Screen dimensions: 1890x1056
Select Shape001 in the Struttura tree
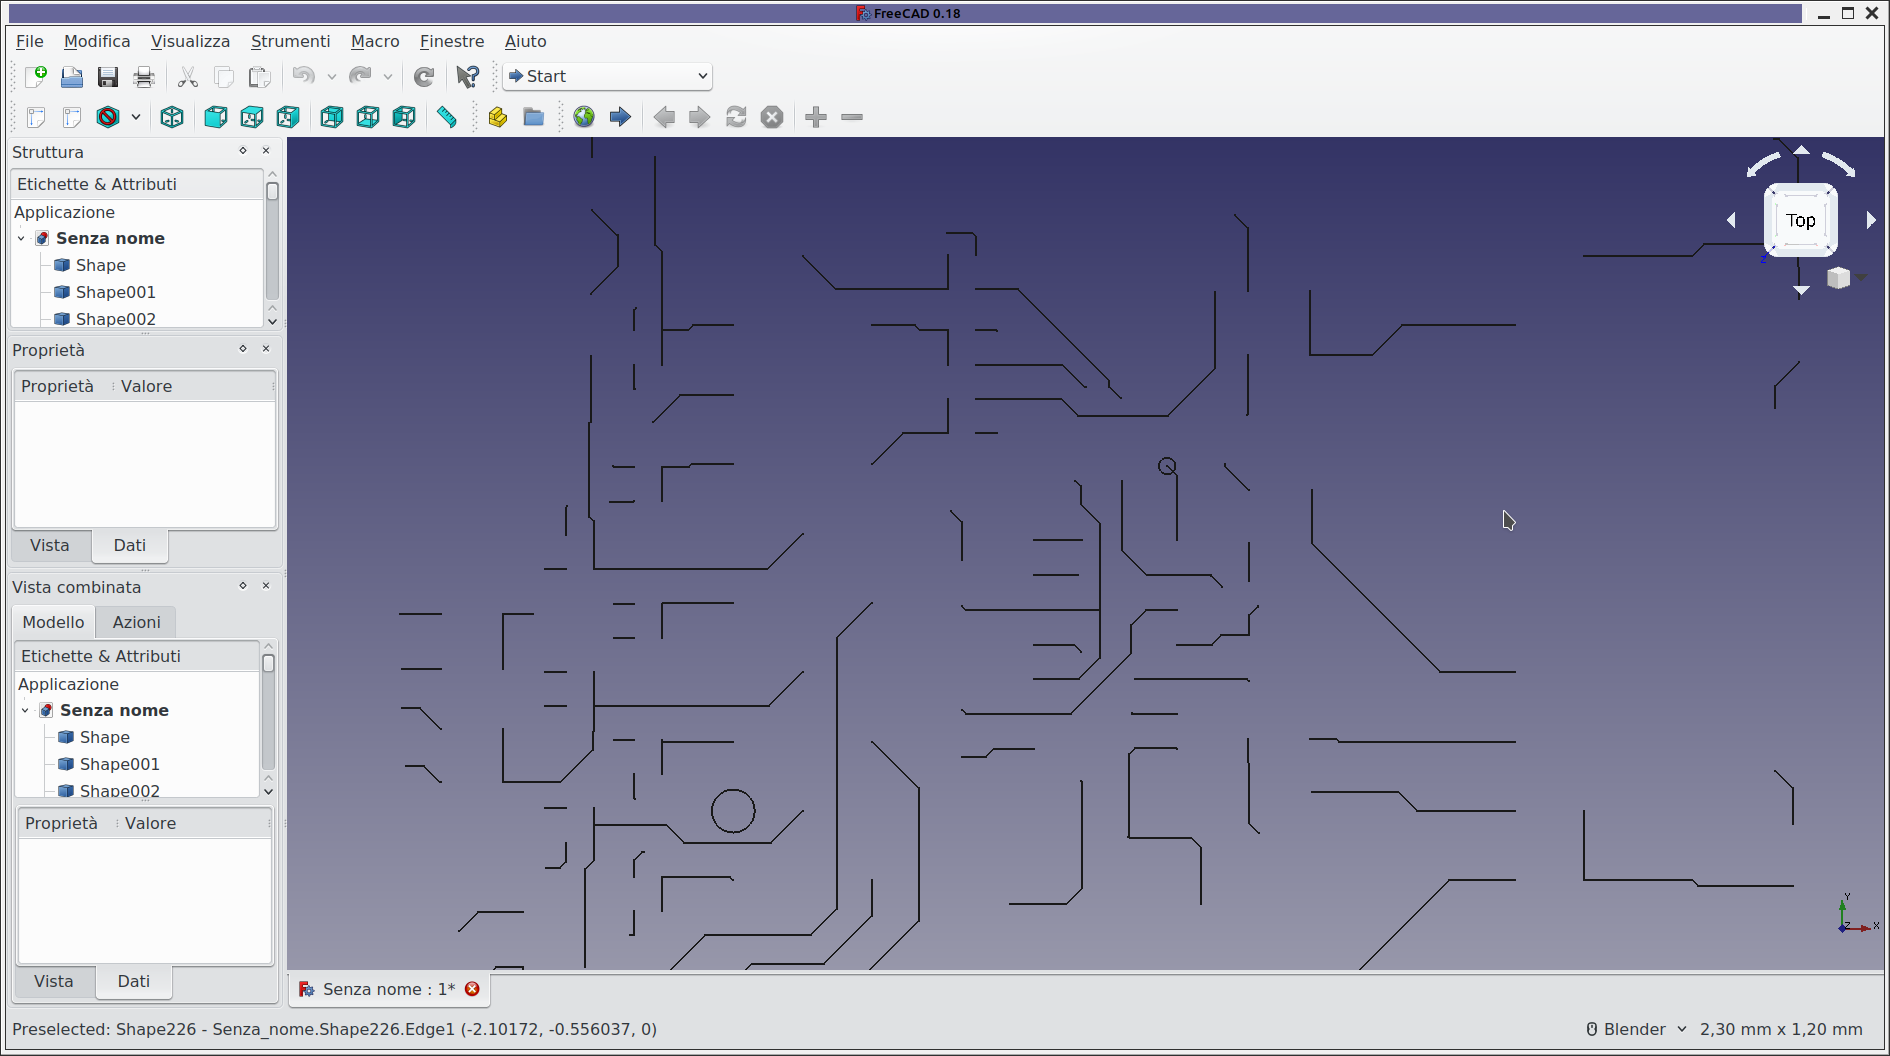[x=115, y=292]
